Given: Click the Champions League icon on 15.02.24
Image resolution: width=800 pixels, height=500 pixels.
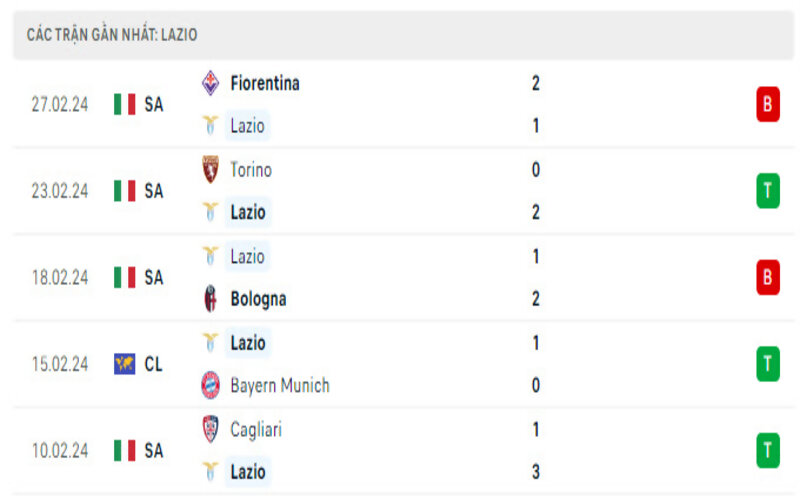Looking at the screenshot, I should coord(124,364).
